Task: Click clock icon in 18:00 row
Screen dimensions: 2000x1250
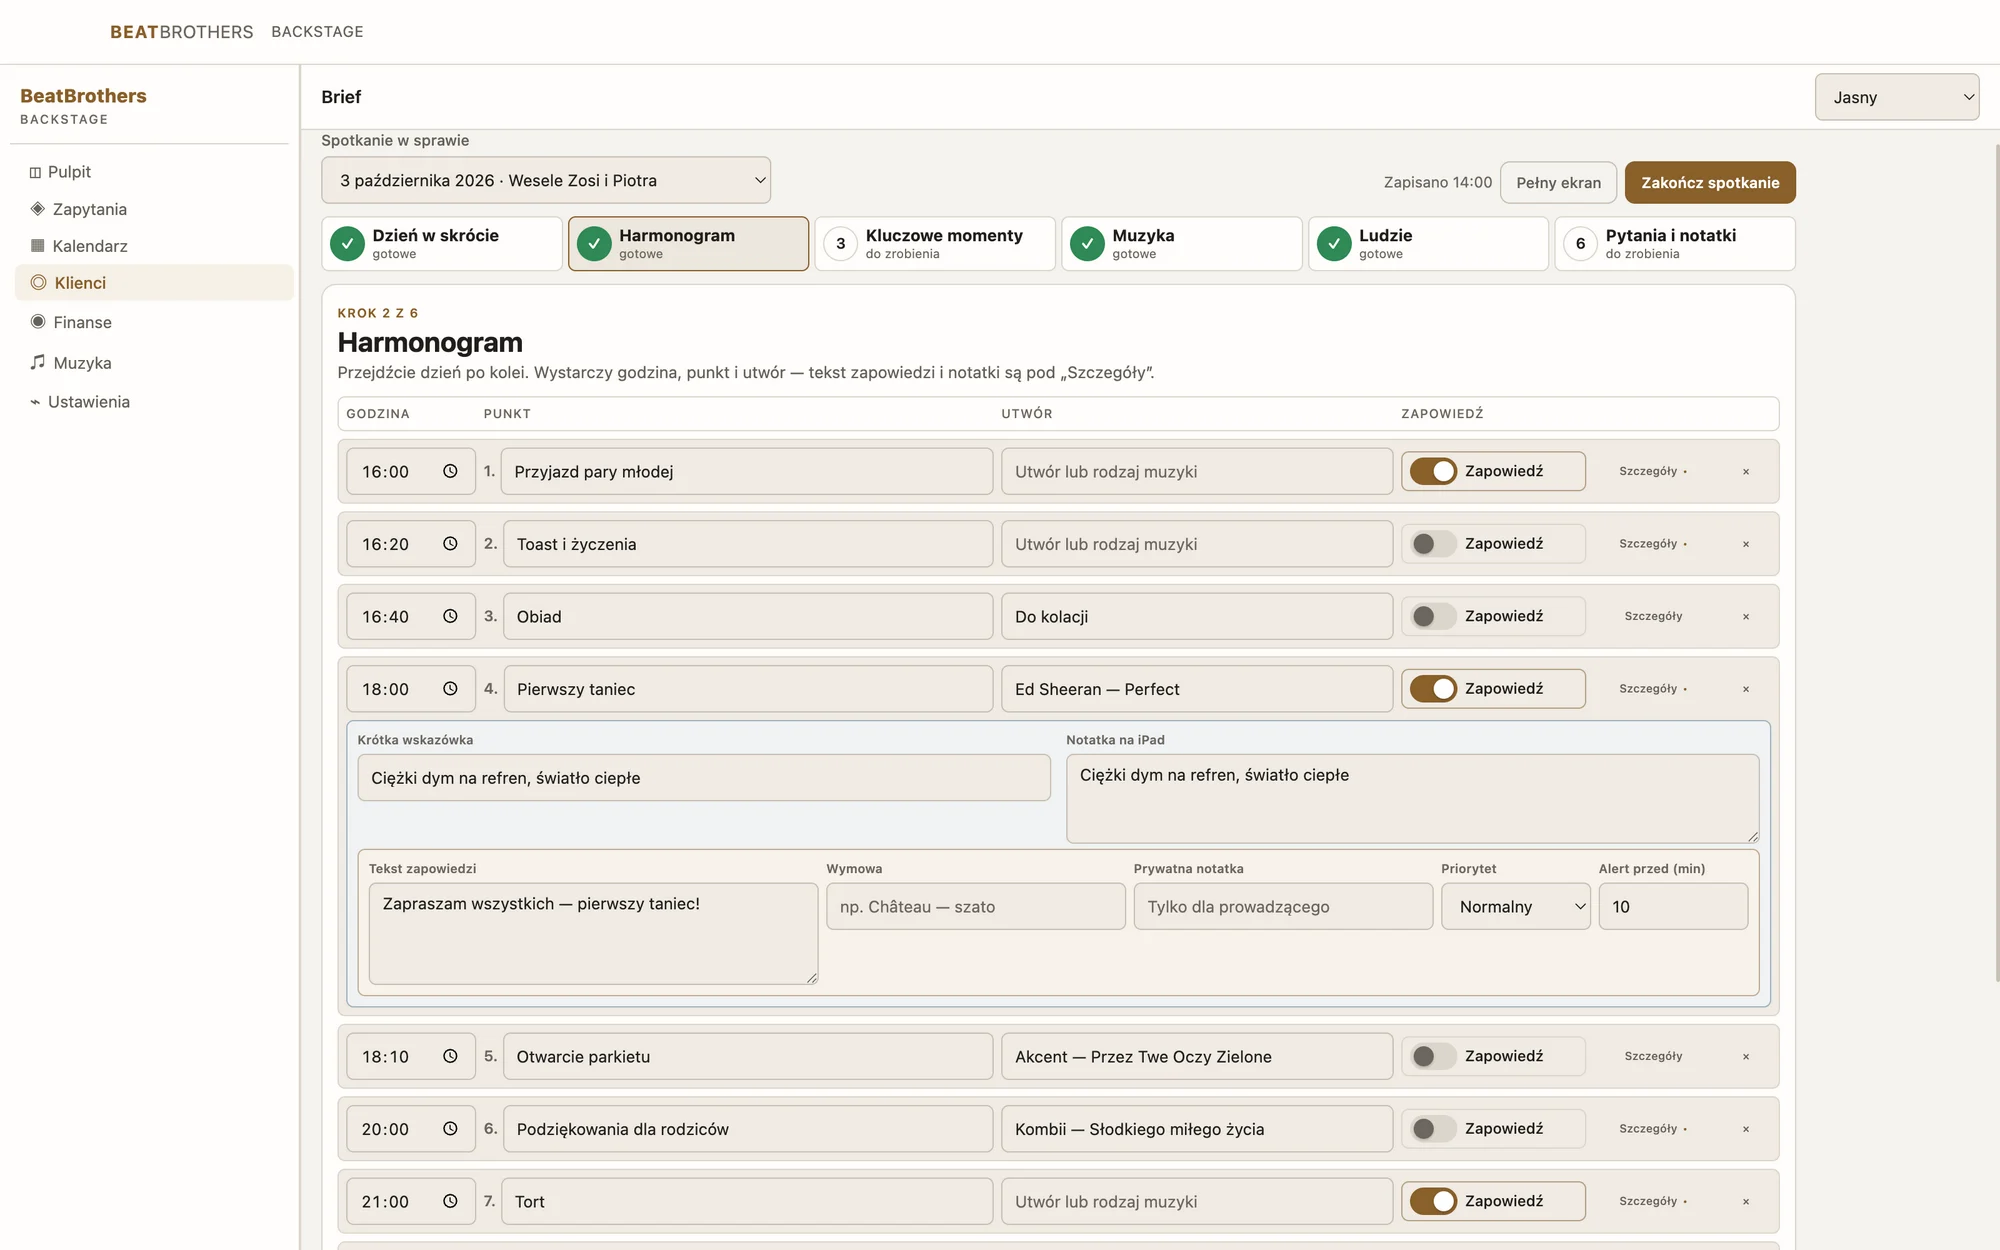Action: (450, 689)
